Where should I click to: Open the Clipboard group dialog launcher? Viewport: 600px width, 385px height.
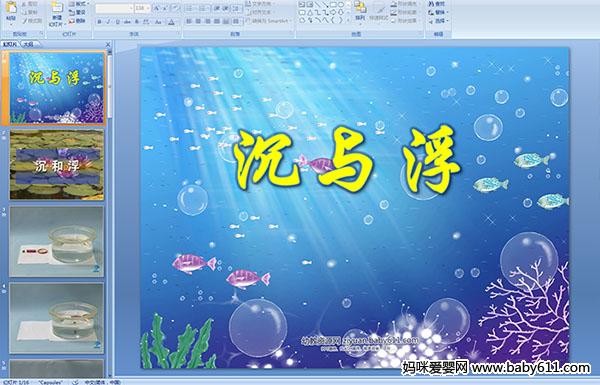41,34
